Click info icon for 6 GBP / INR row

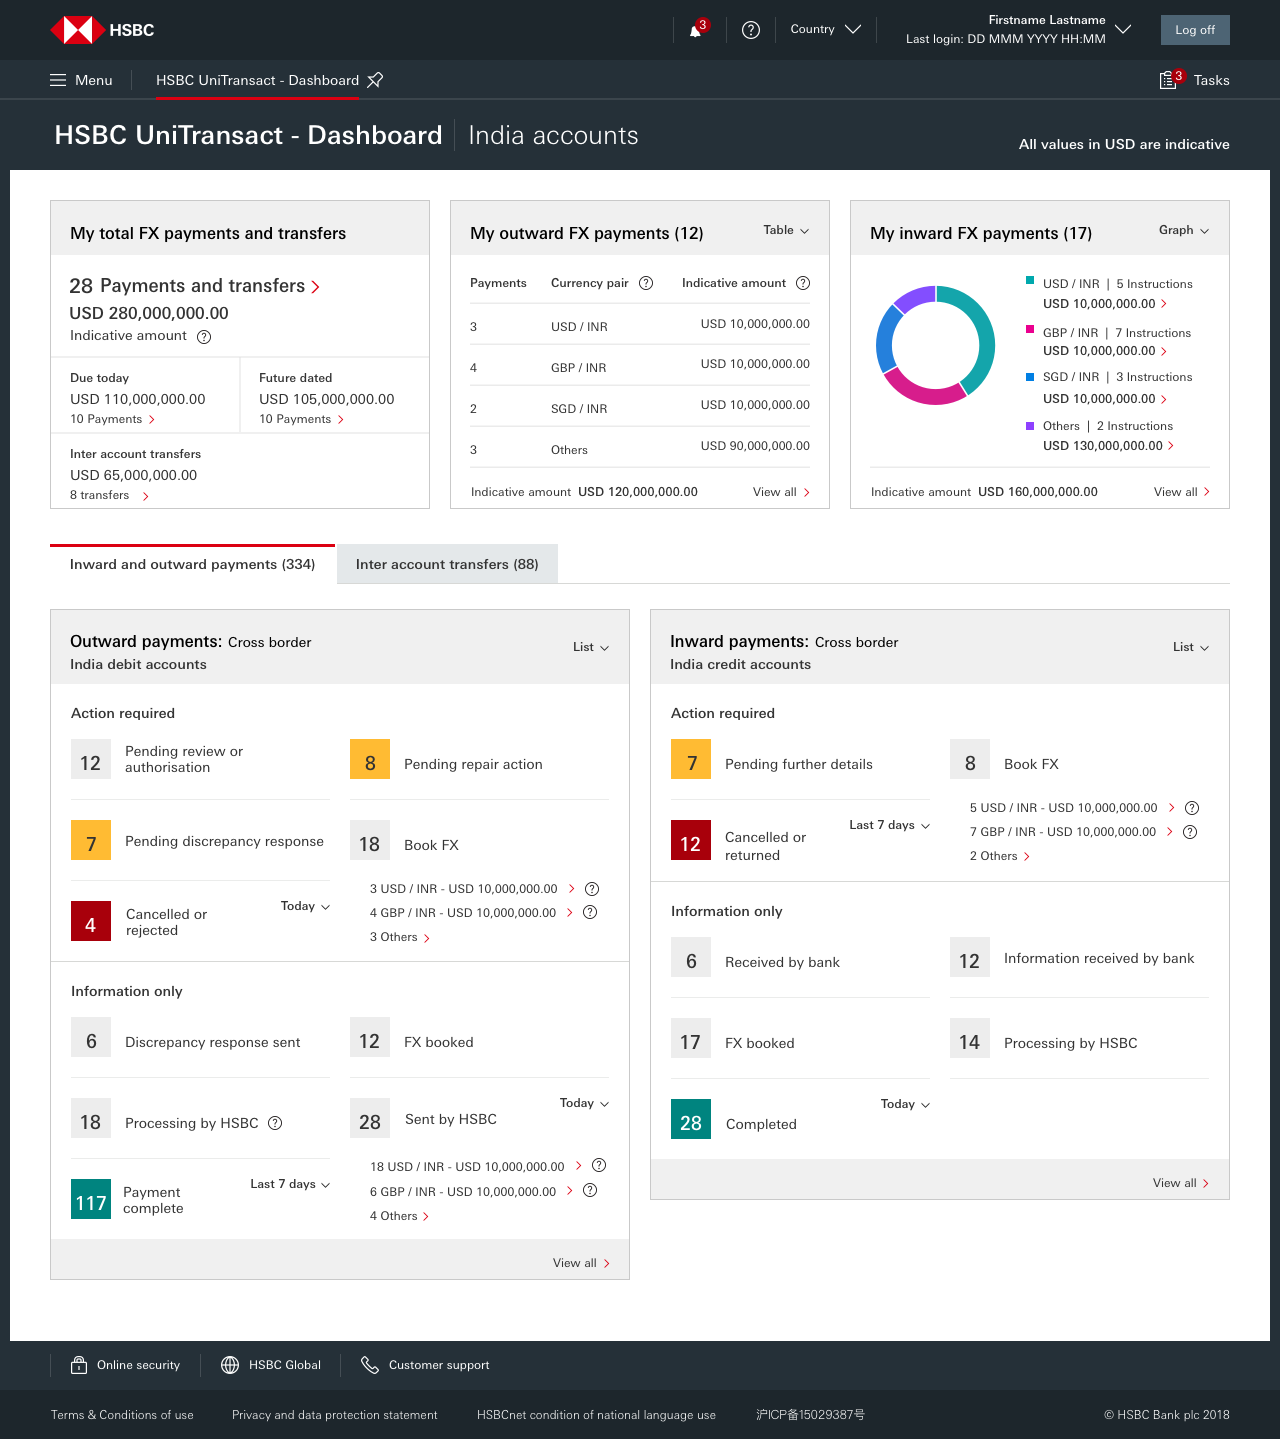[x=590, y=1190]
